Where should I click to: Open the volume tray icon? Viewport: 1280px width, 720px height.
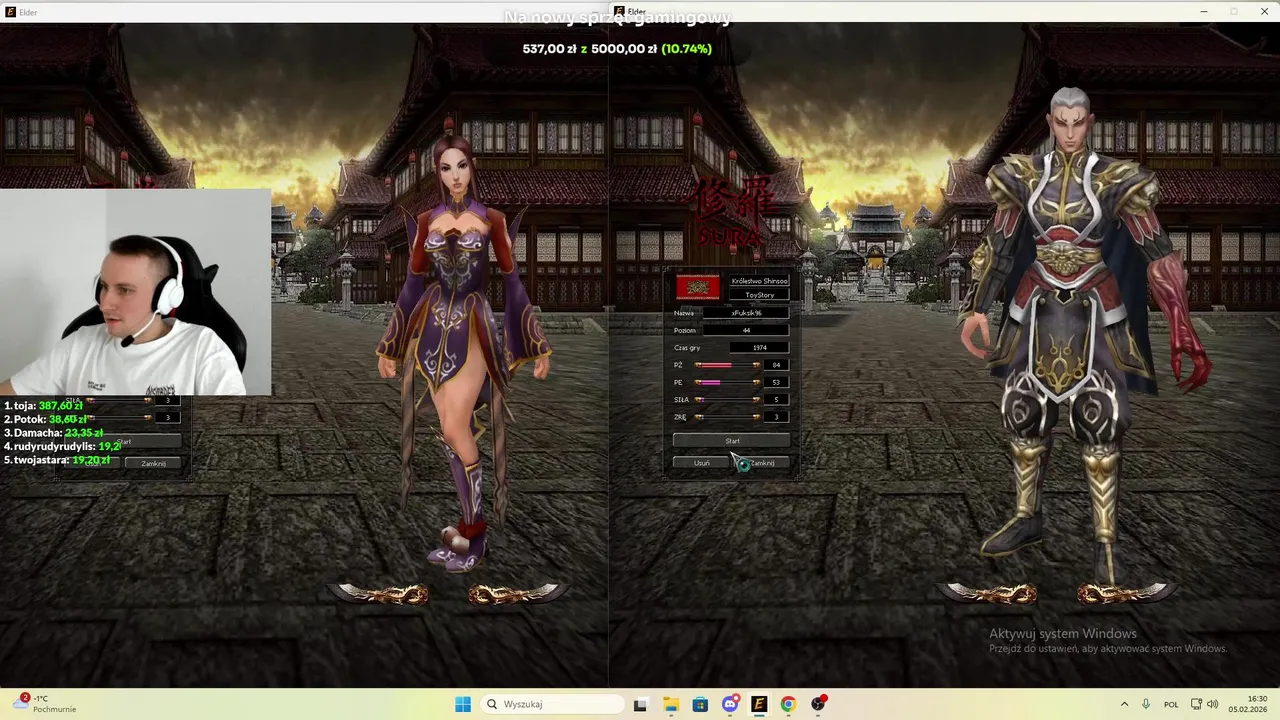tap(1213, 704)
